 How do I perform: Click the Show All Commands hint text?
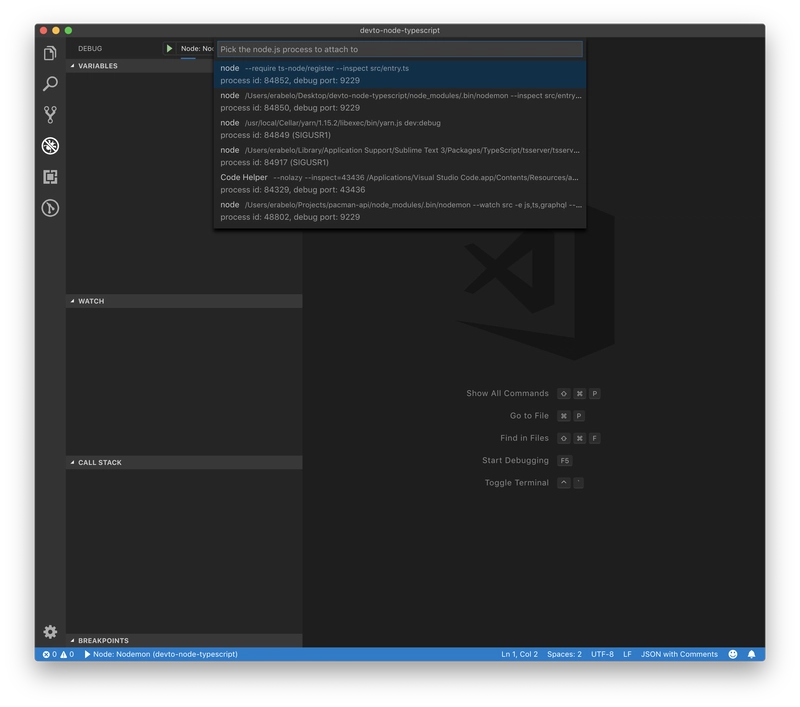click(x=507, y=393)
